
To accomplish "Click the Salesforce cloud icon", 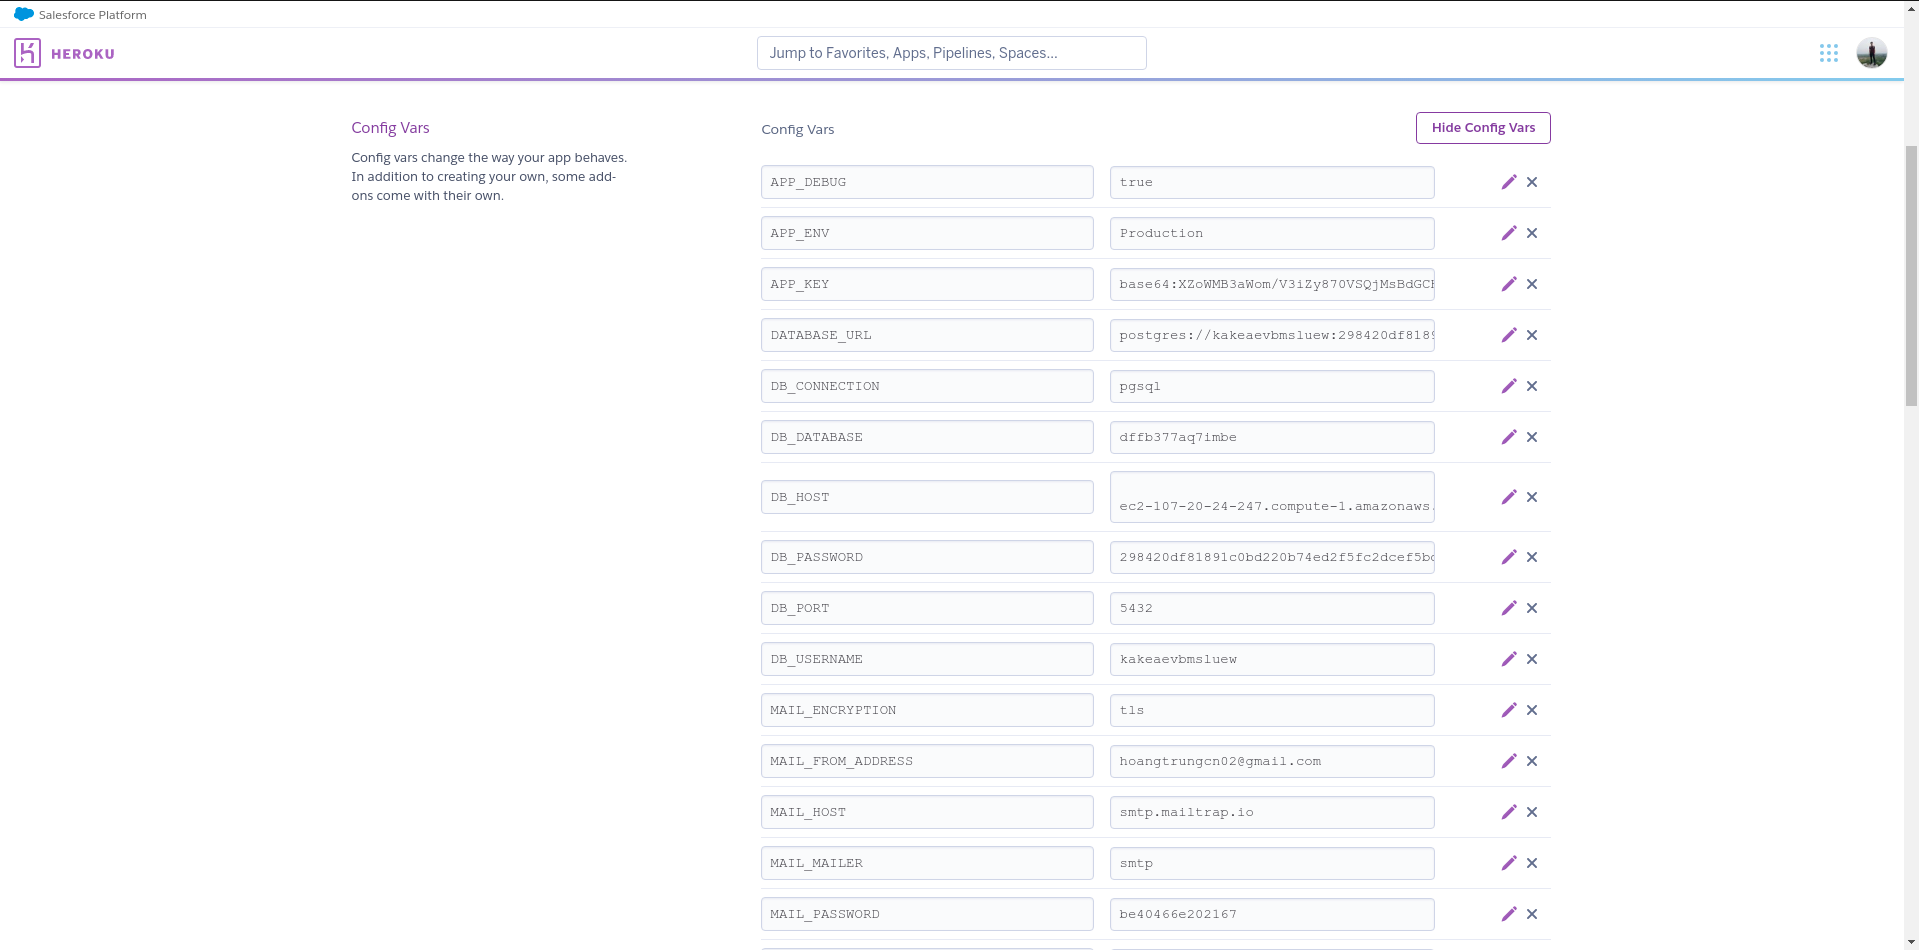I will click(x=23, y=14).
